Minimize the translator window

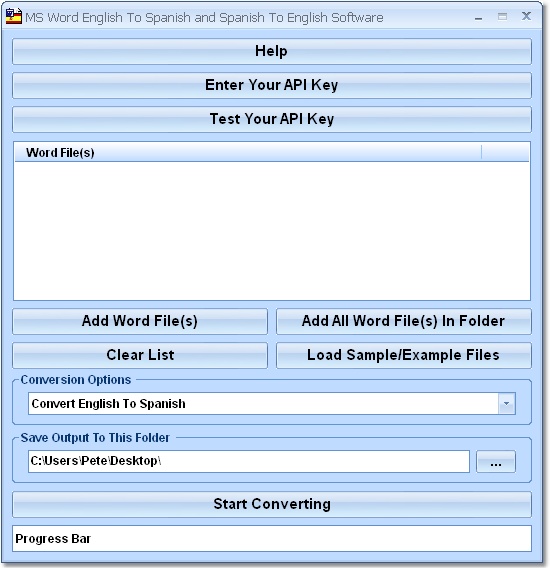click(x=478, y=17)
